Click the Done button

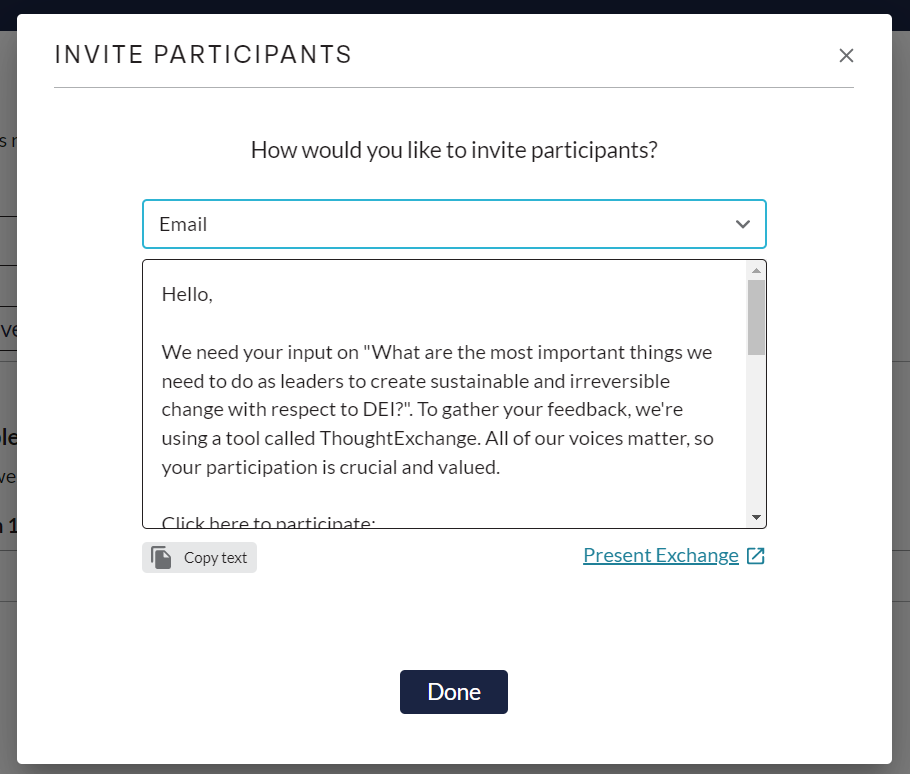[x=453, y=692]
